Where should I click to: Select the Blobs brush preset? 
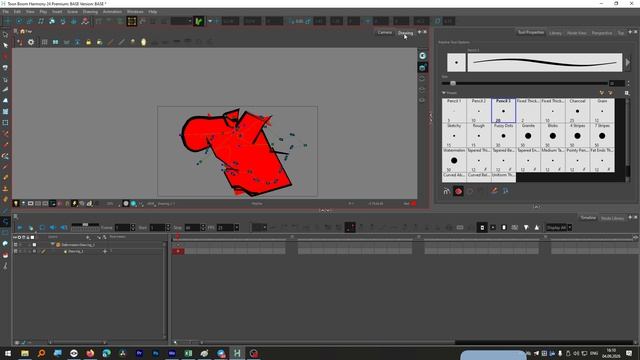click(x=553, y=135)
